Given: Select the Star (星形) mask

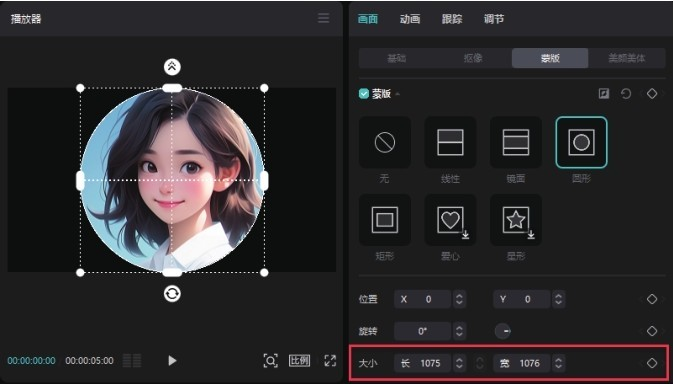Looking at the screenshot, I should pos(515,220).
